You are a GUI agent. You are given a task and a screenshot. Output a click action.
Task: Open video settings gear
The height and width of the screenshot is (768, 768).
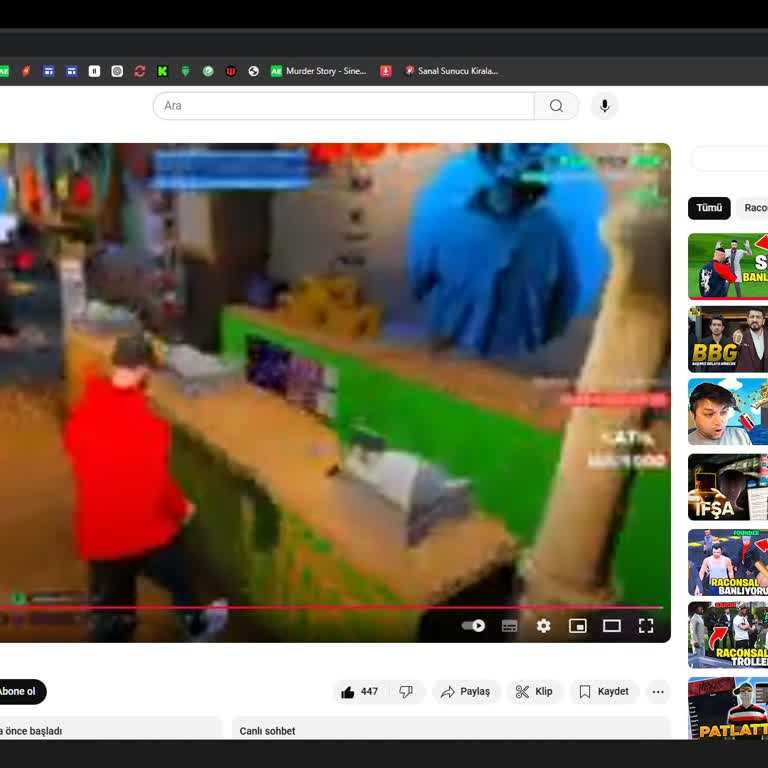point(543,625)
